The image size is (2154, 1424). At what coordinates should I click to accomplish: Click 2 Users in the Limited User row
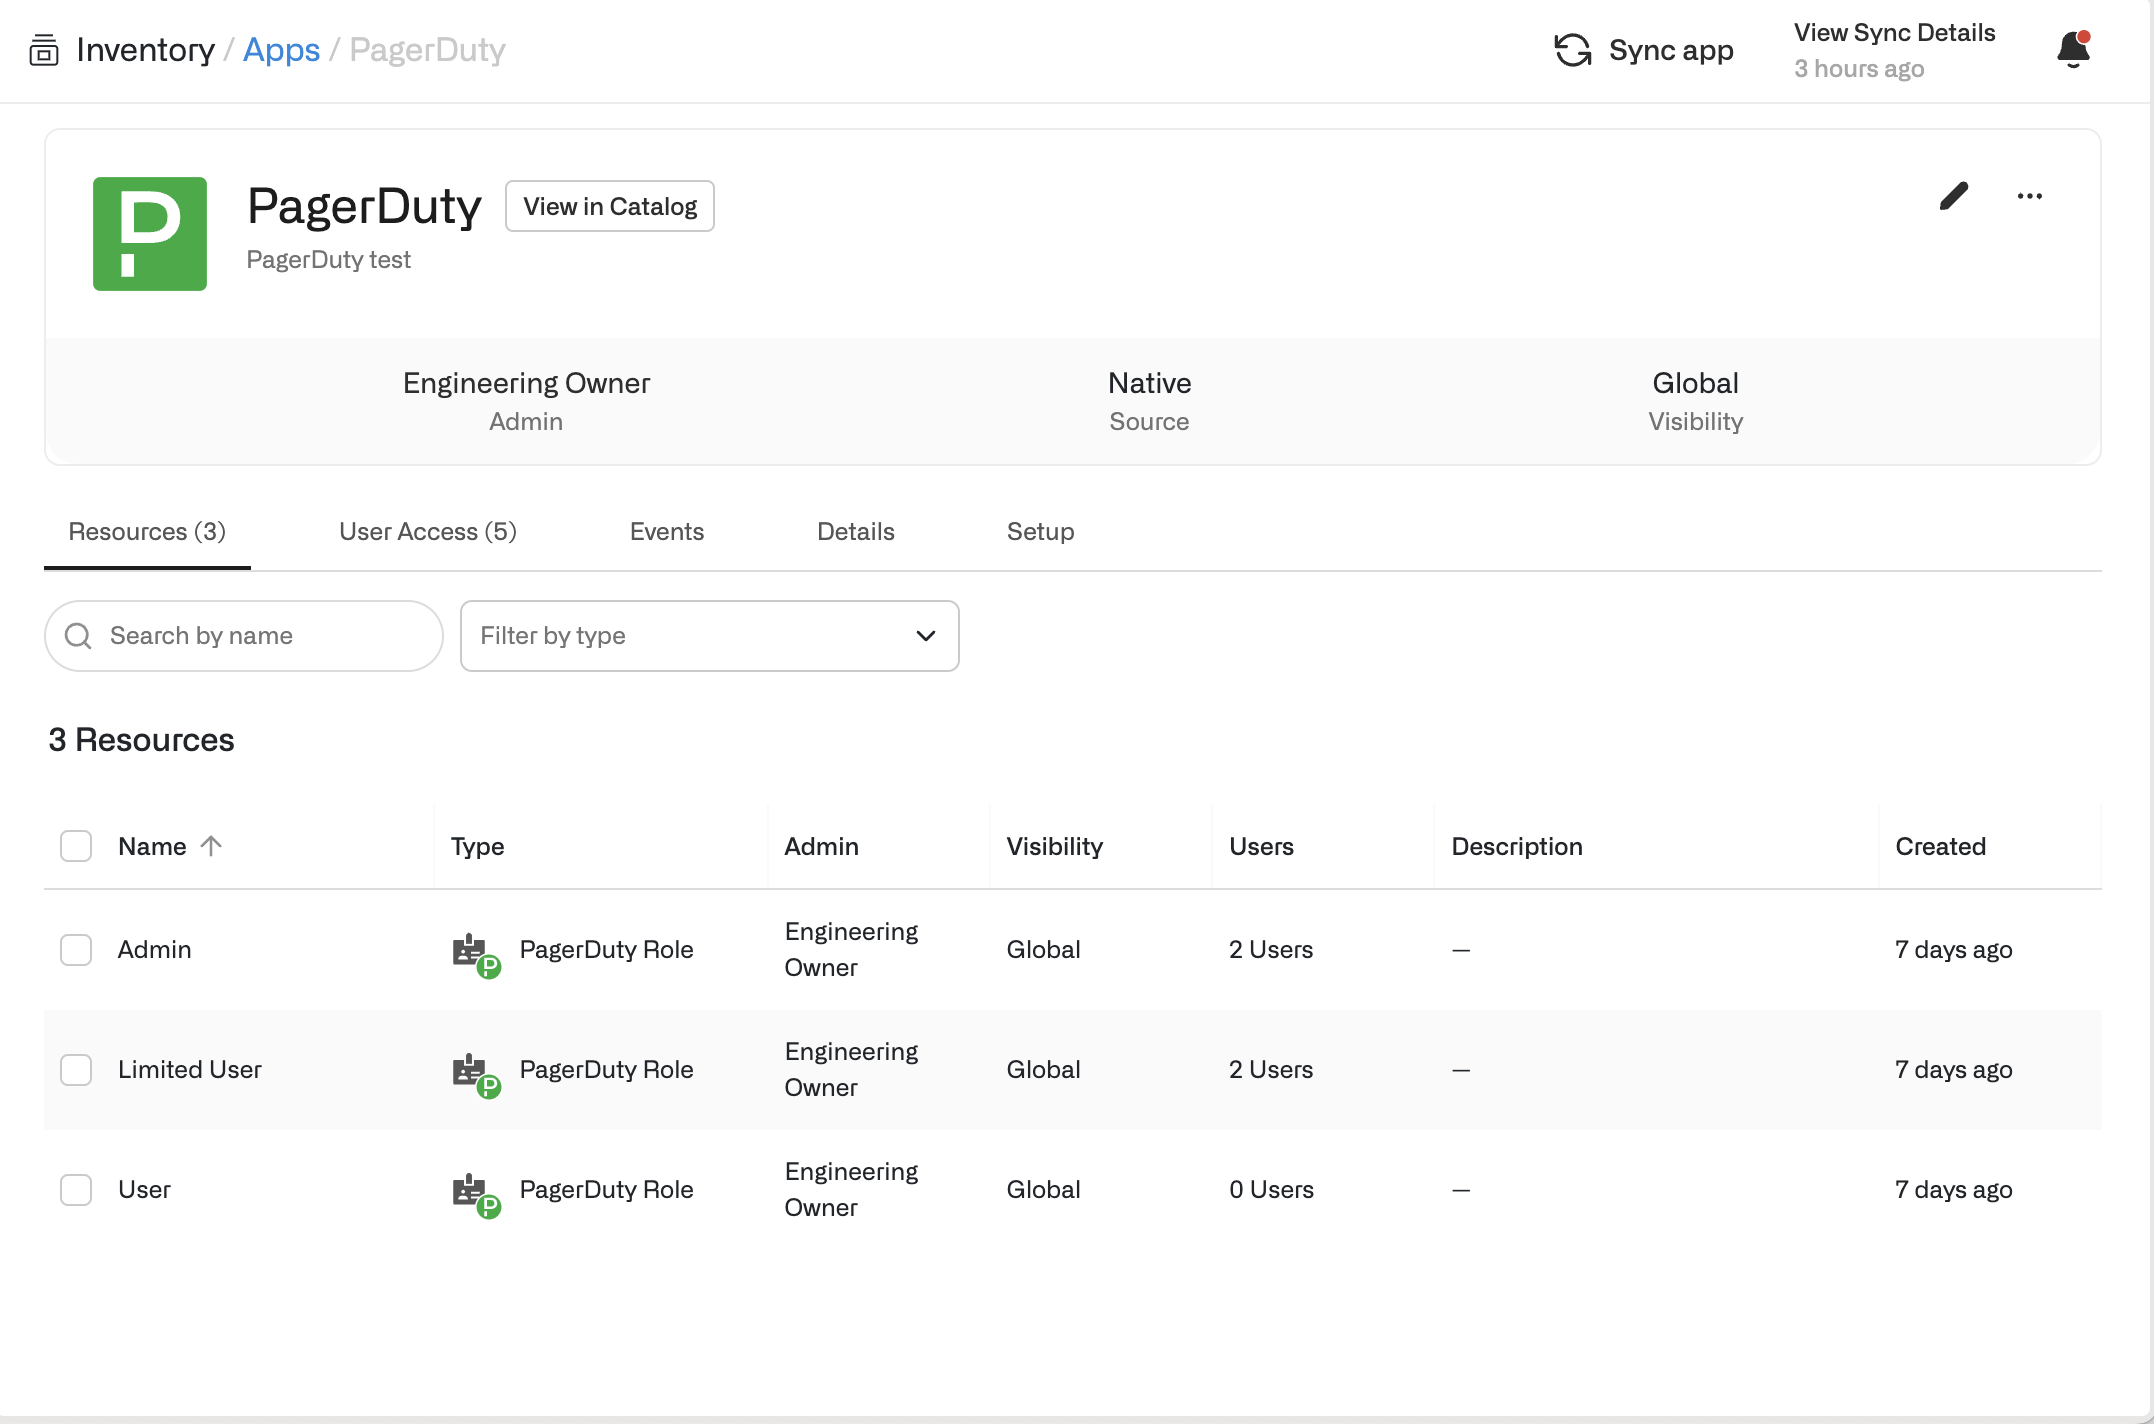(1271, 1070)
